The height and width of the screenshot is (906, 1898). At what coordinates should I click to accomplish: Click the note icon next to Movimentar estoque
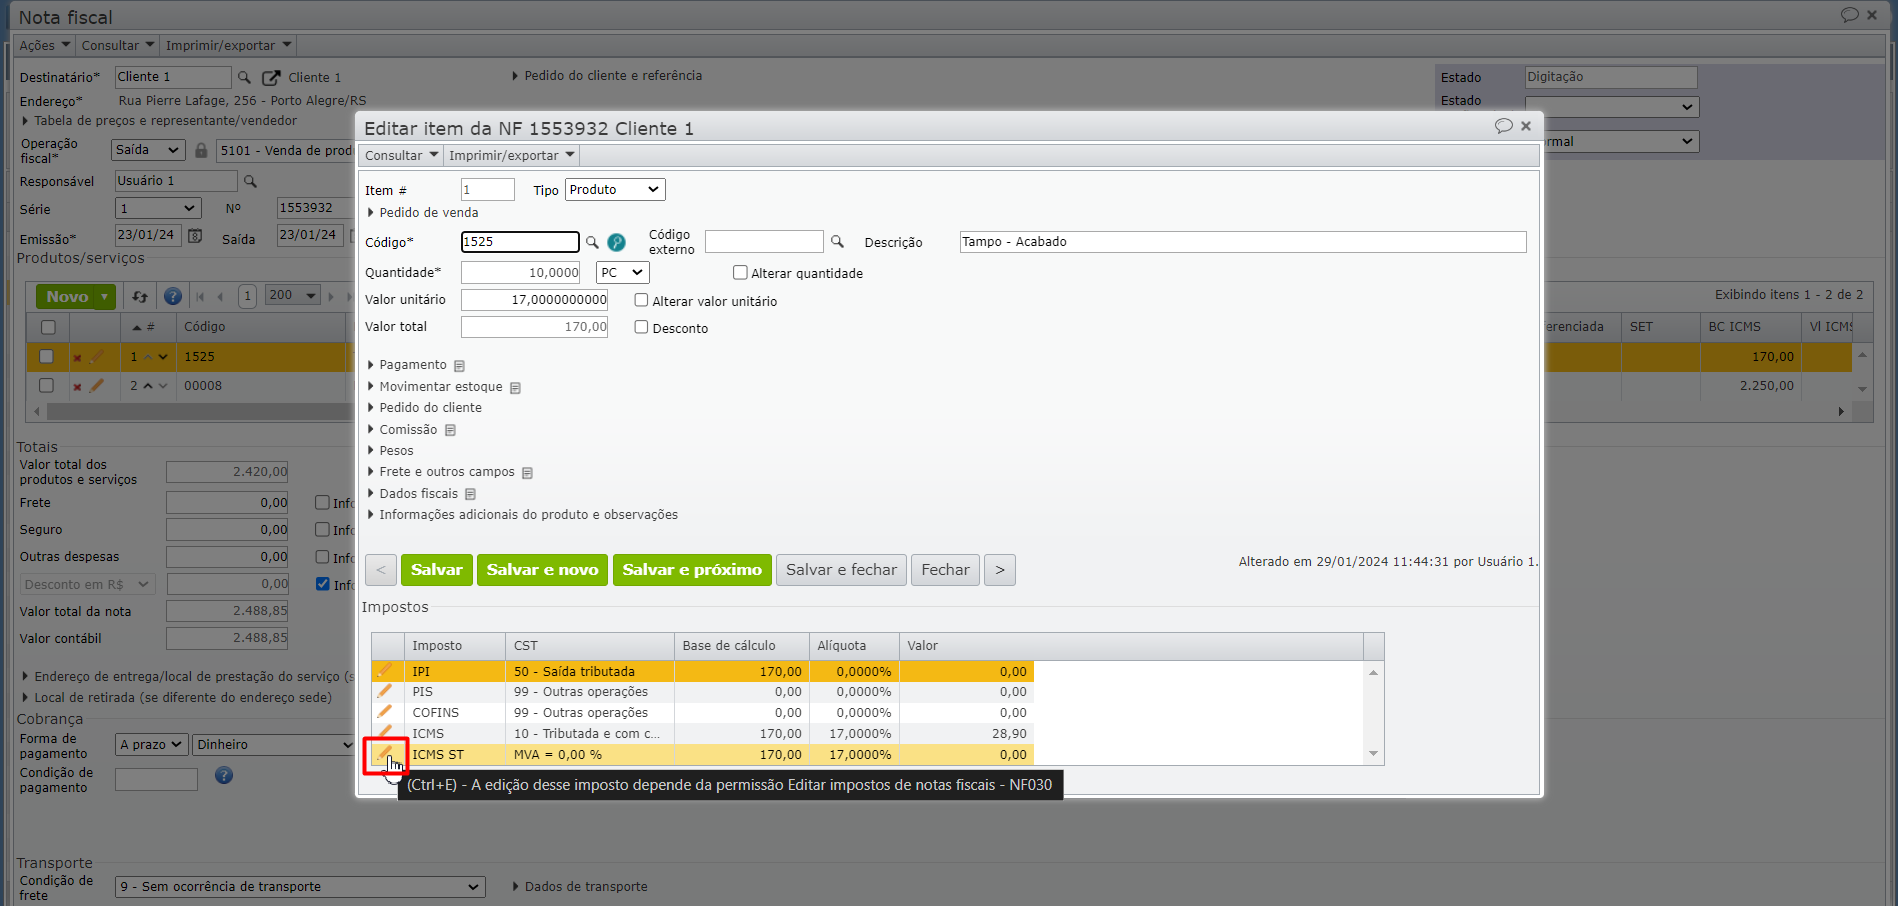(516, 388)
